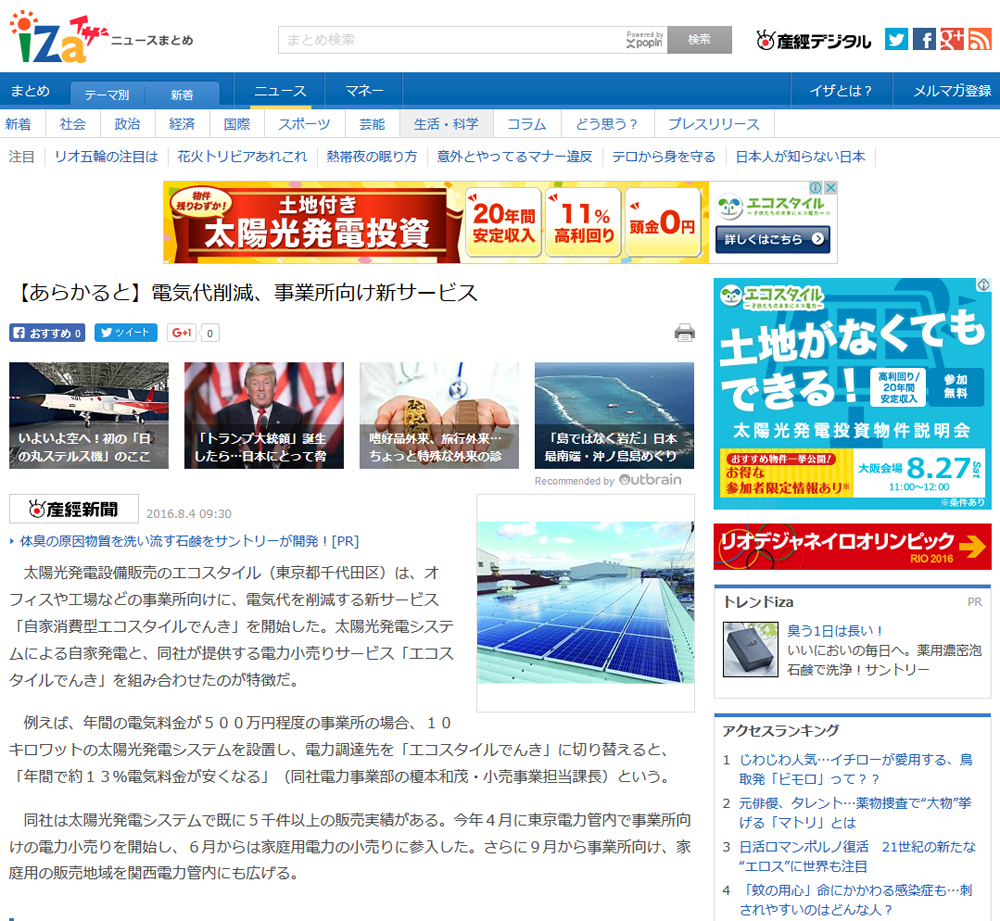
Task: Select the 芸能 category
Action: point(372,124)
